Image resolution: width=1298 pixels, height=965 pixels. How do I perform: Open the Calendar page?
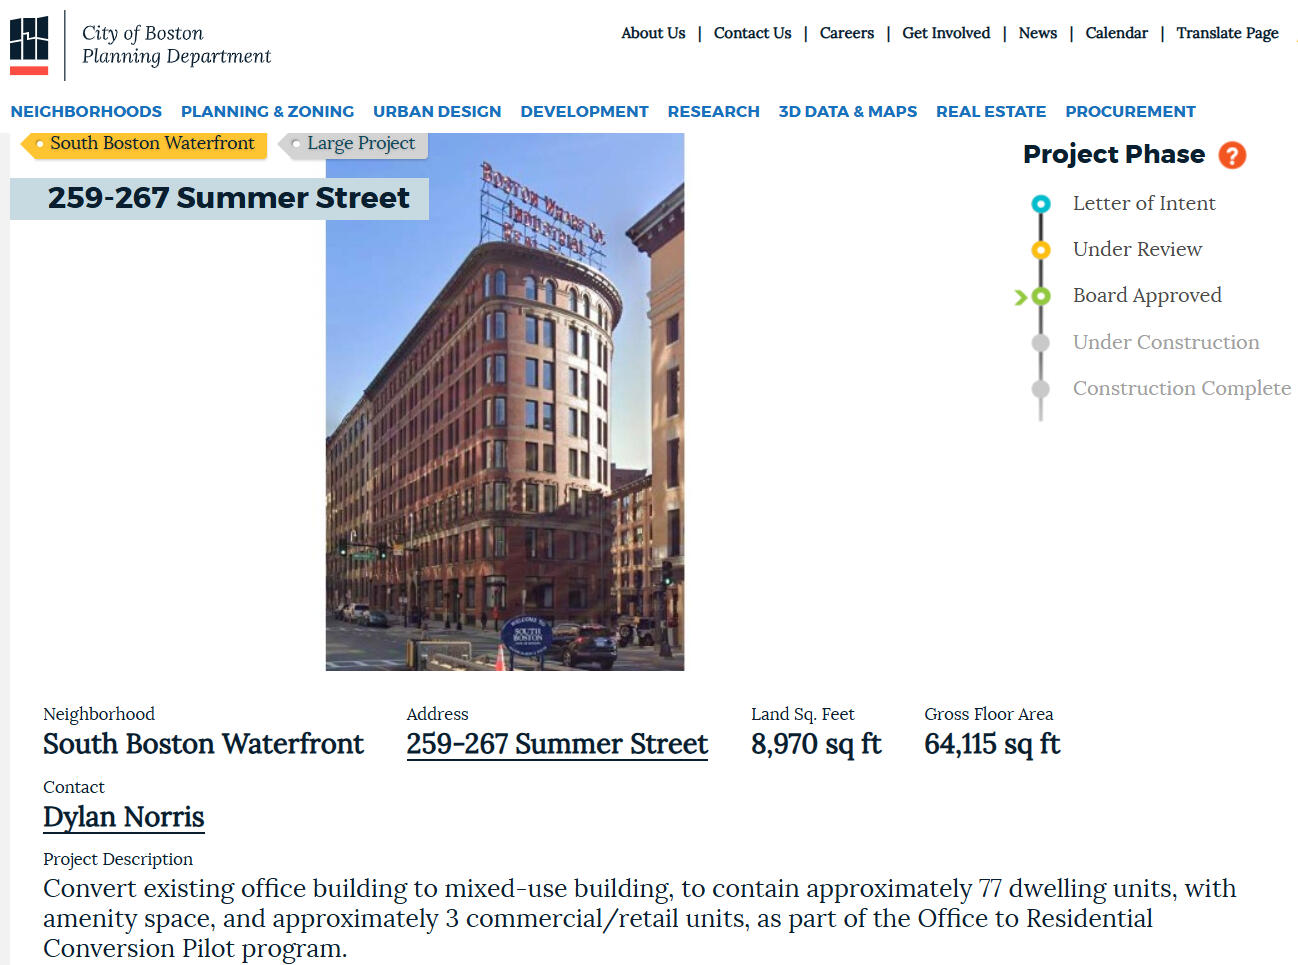click(1116, 33)
